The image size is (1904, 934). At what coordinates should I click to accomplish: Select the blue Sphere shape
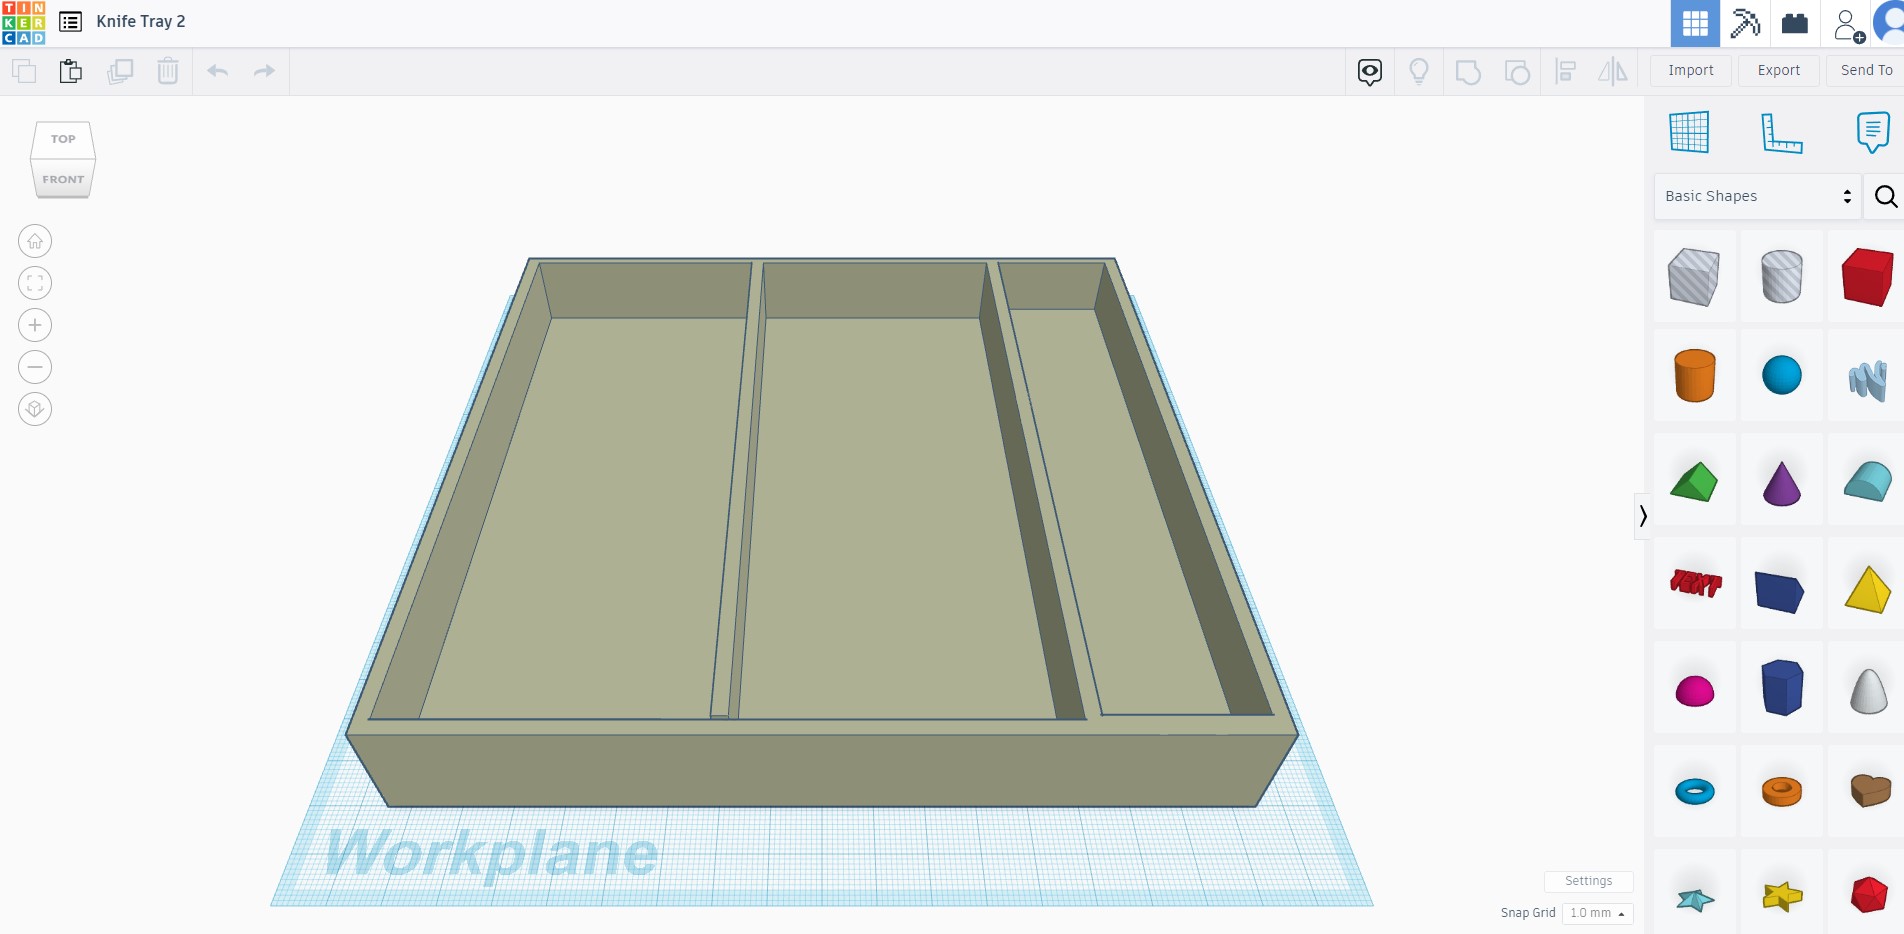tap(1781, 375)
